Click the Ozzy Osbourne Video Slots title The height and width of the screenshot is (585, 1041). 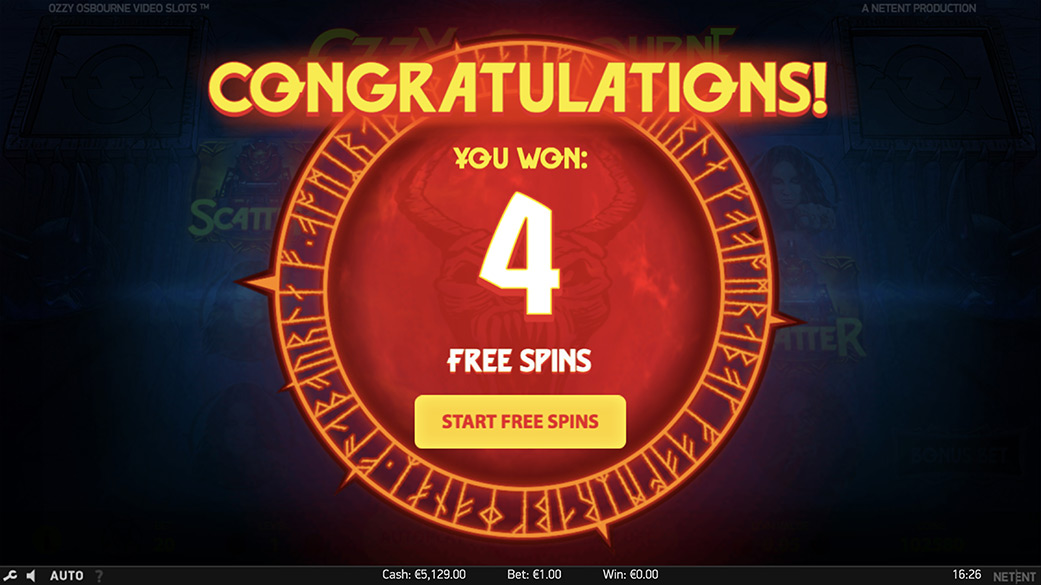coord(128,8)
